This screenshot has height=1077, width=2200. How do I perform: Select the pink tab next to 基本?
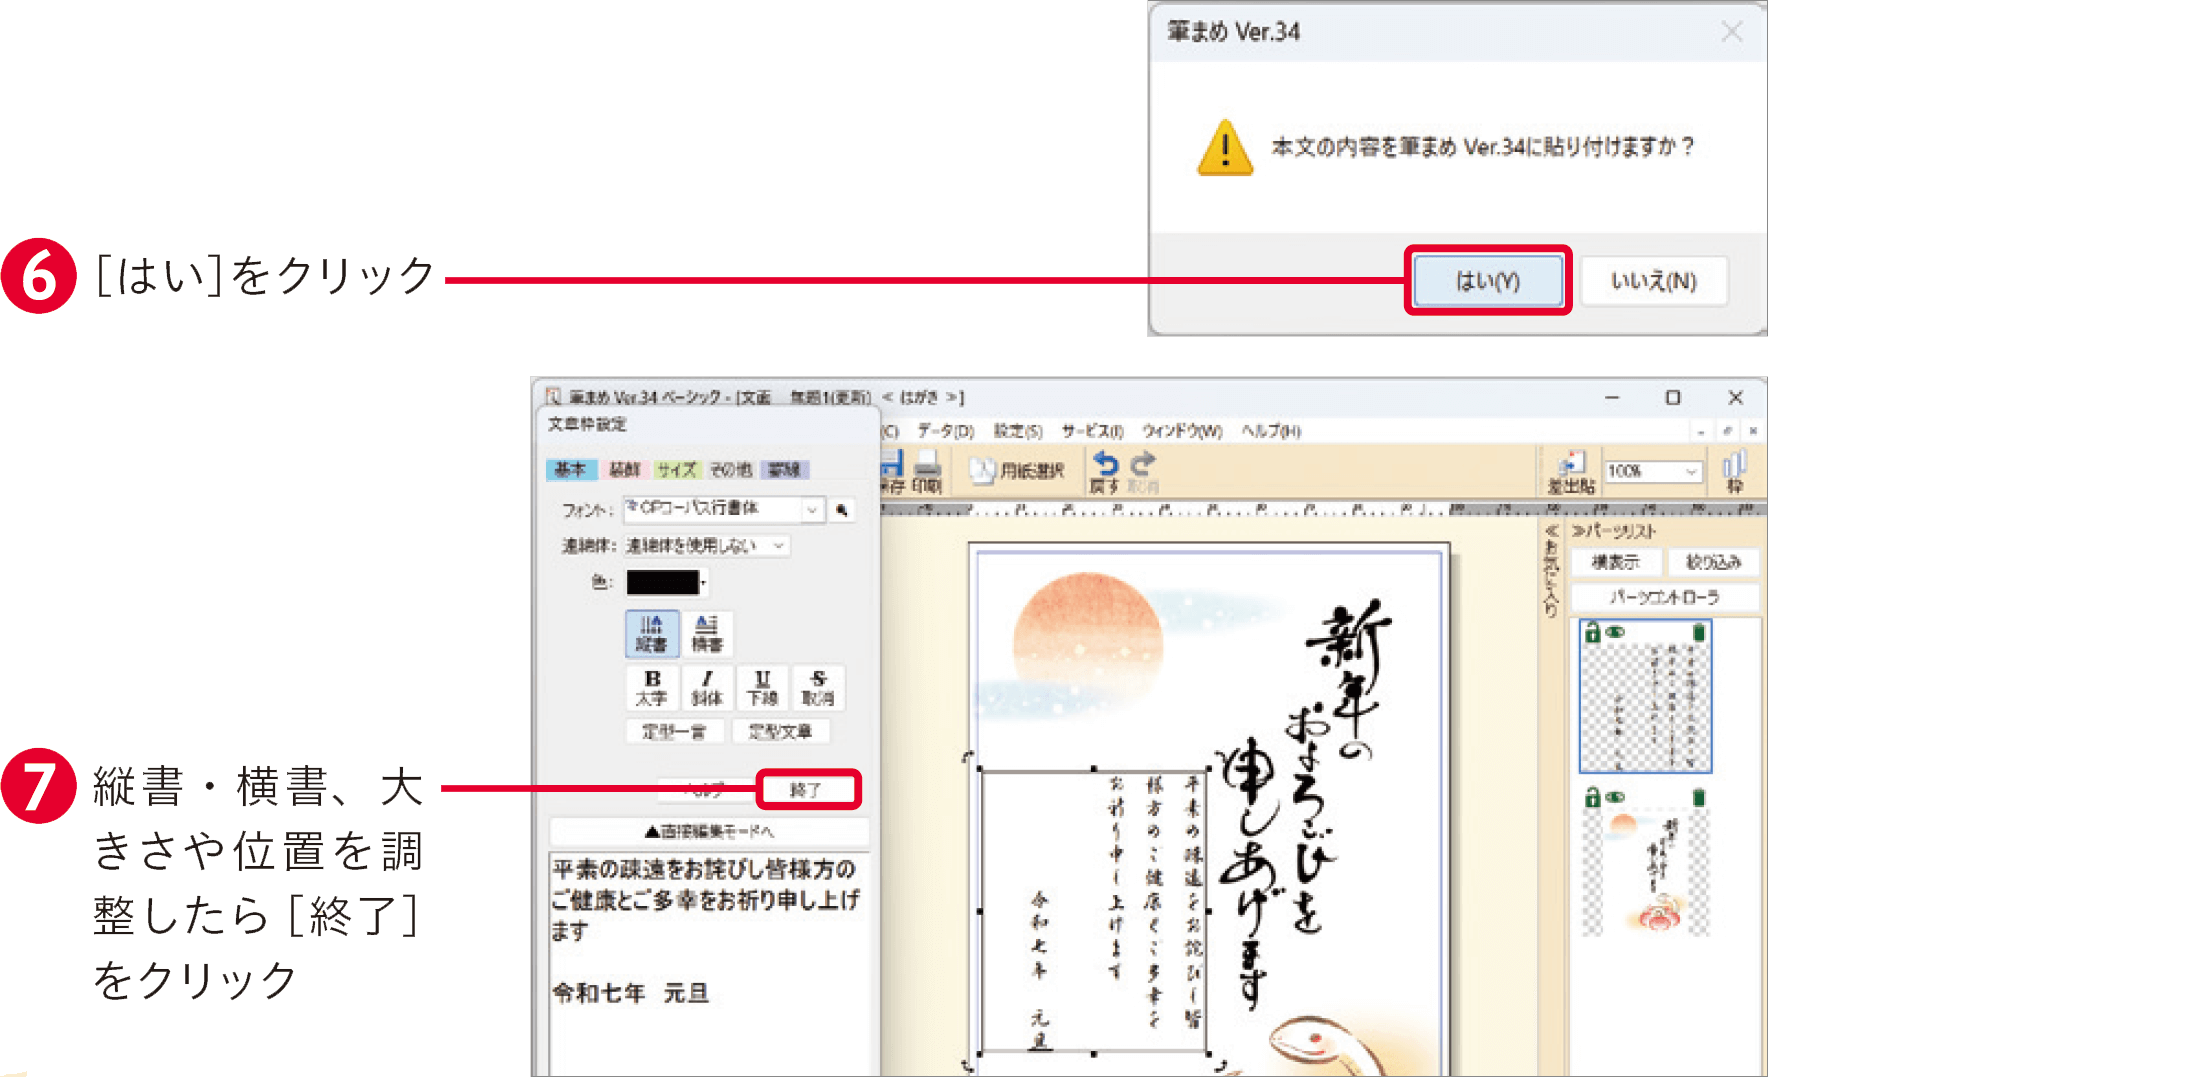625,469
